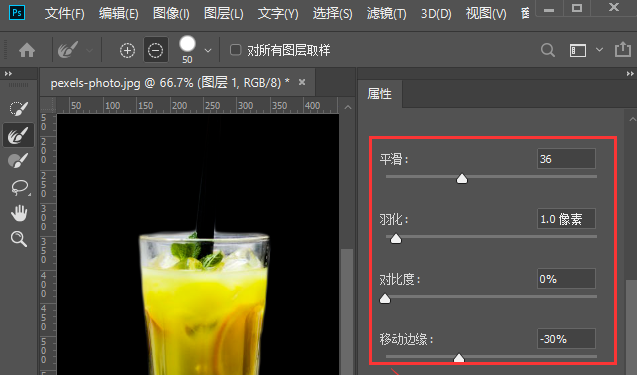Viewport: 637px width, 375px height.
Task: Open the 文字(Y) menu
Action: pyautogui.click(x=278, y=14)
